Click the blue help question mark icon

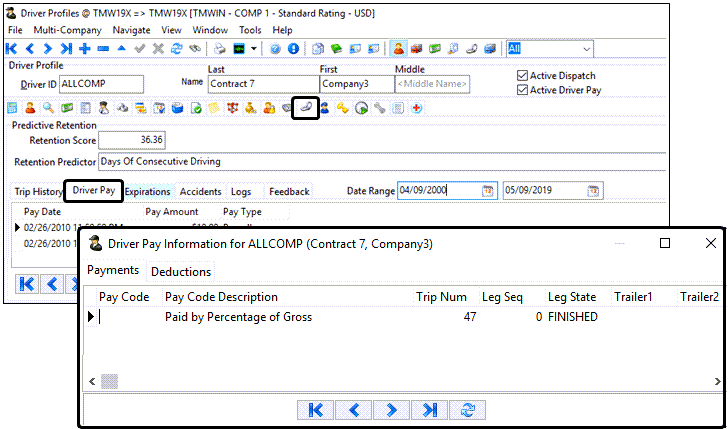(x=276, y=48)
